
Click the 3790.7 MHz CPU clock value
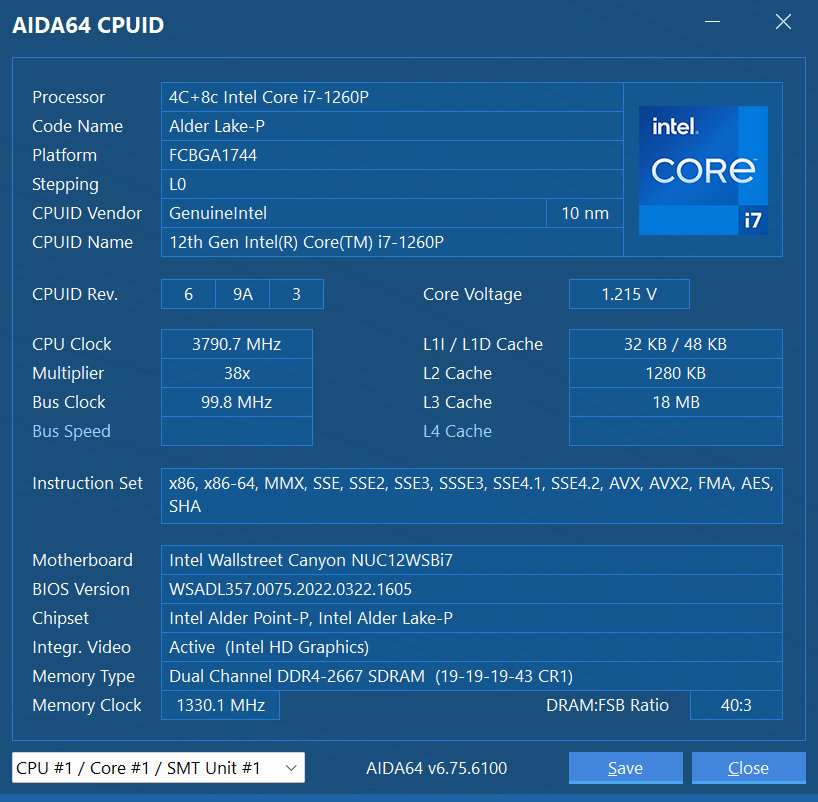pyautogui.click(x=237, y=344)
